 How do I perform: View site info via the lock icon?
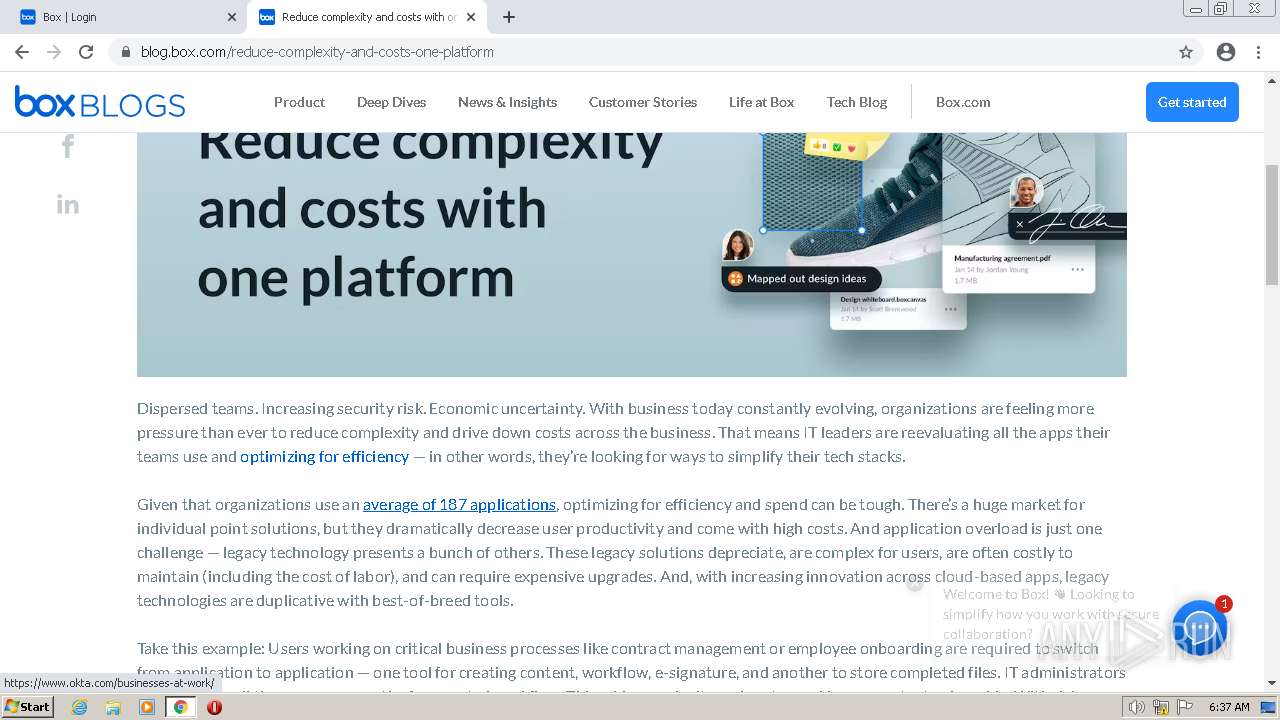125,52
